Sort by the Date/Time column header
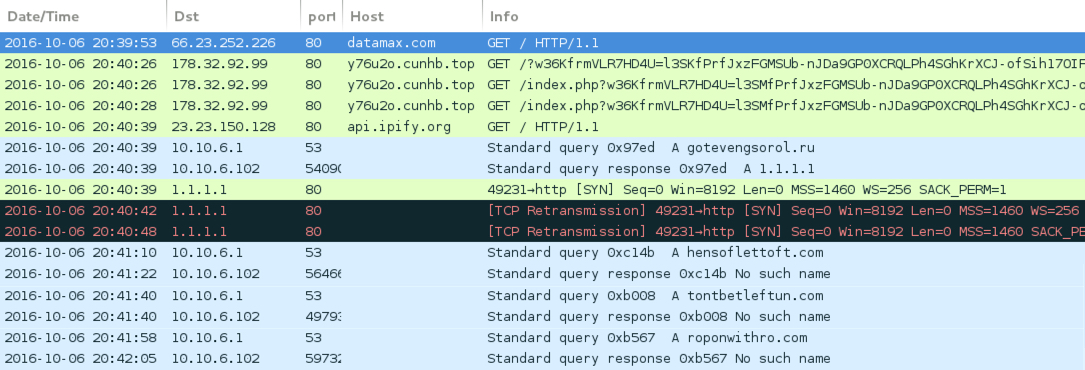Screen dimensions: 1085x370 (x=83, y=15)
